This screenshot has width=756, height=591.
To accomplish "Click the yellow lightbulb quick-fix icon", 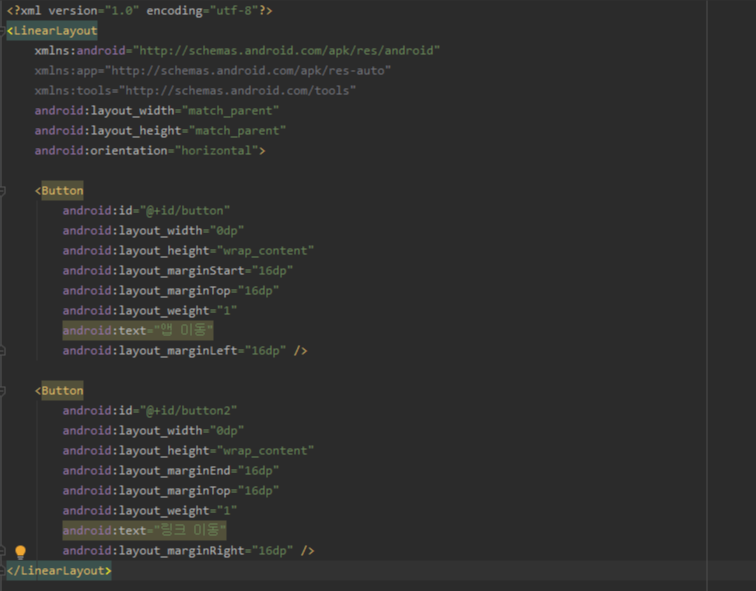I will [x=20, y=551].
